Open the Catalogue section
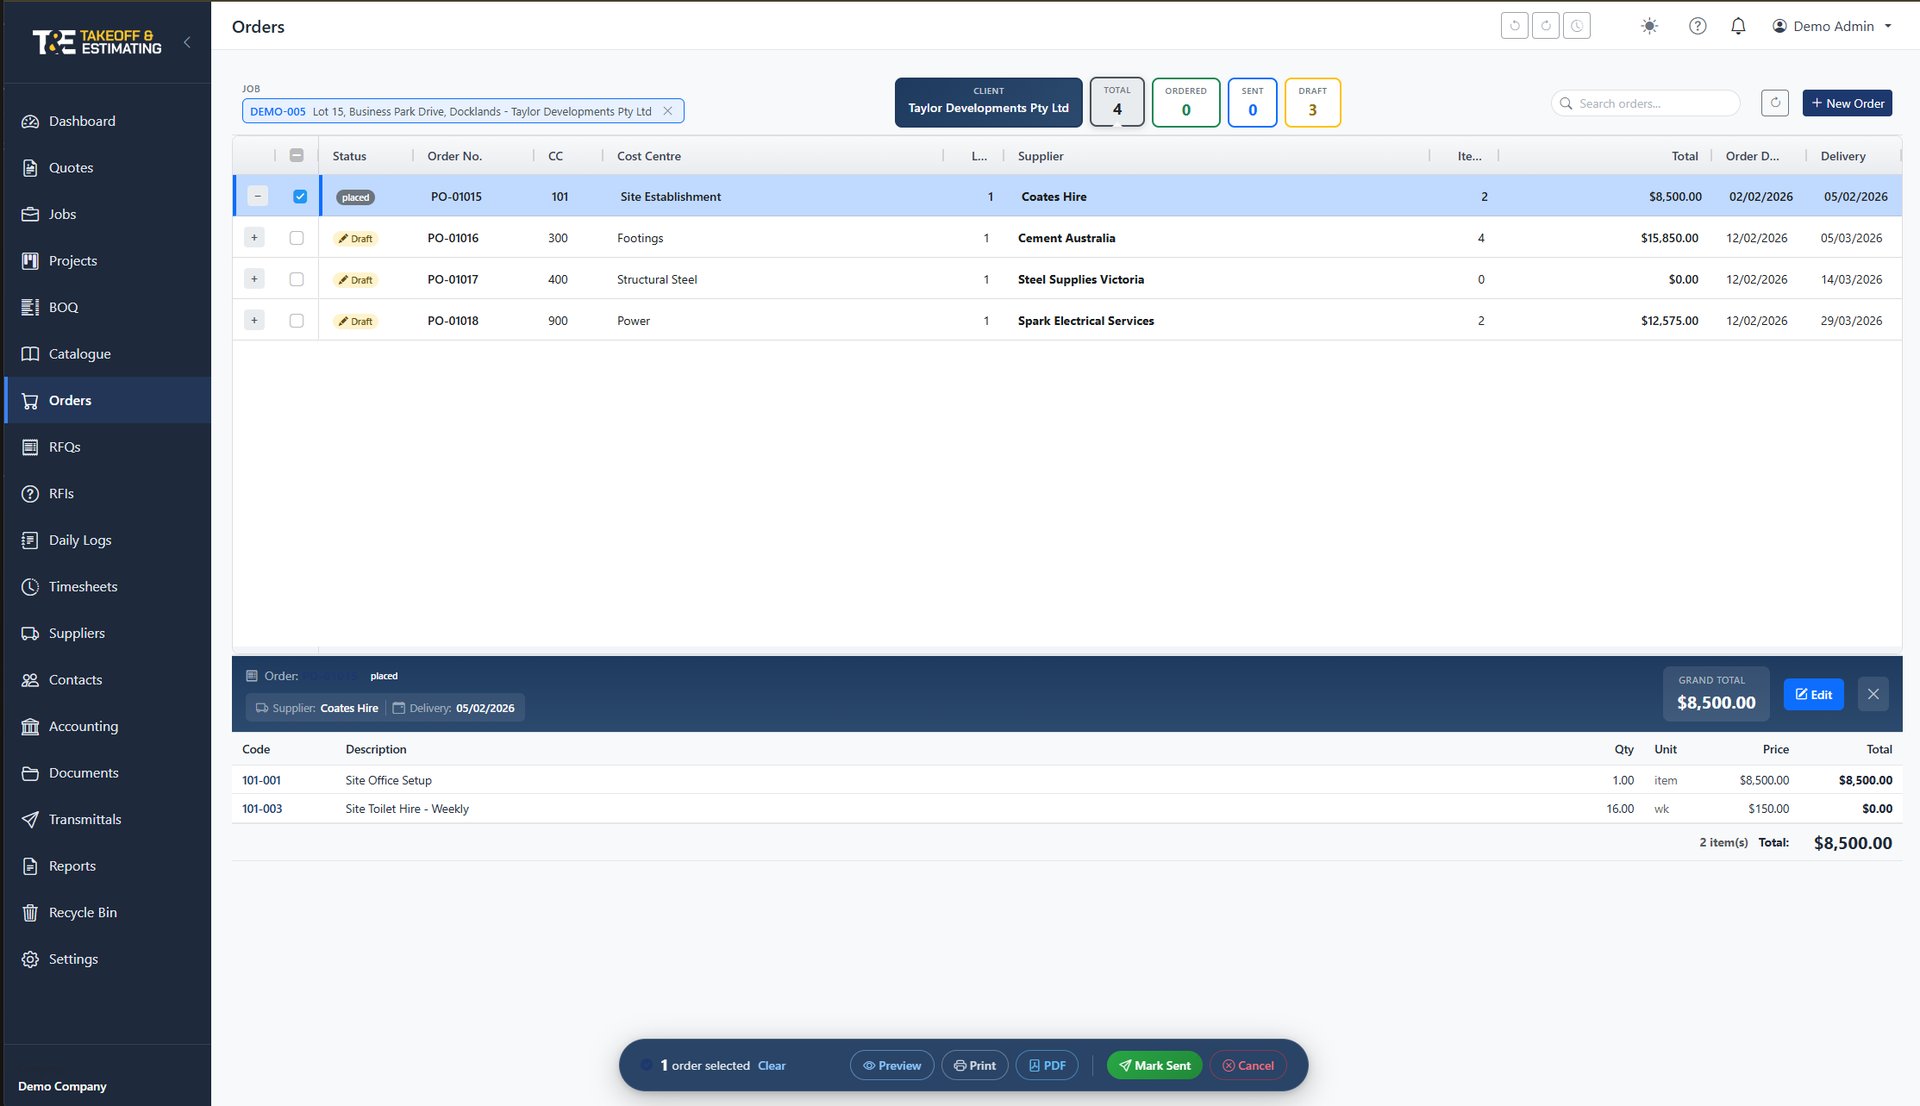The width and height of the screenshot is (1920, 1106). click(105, 354)
